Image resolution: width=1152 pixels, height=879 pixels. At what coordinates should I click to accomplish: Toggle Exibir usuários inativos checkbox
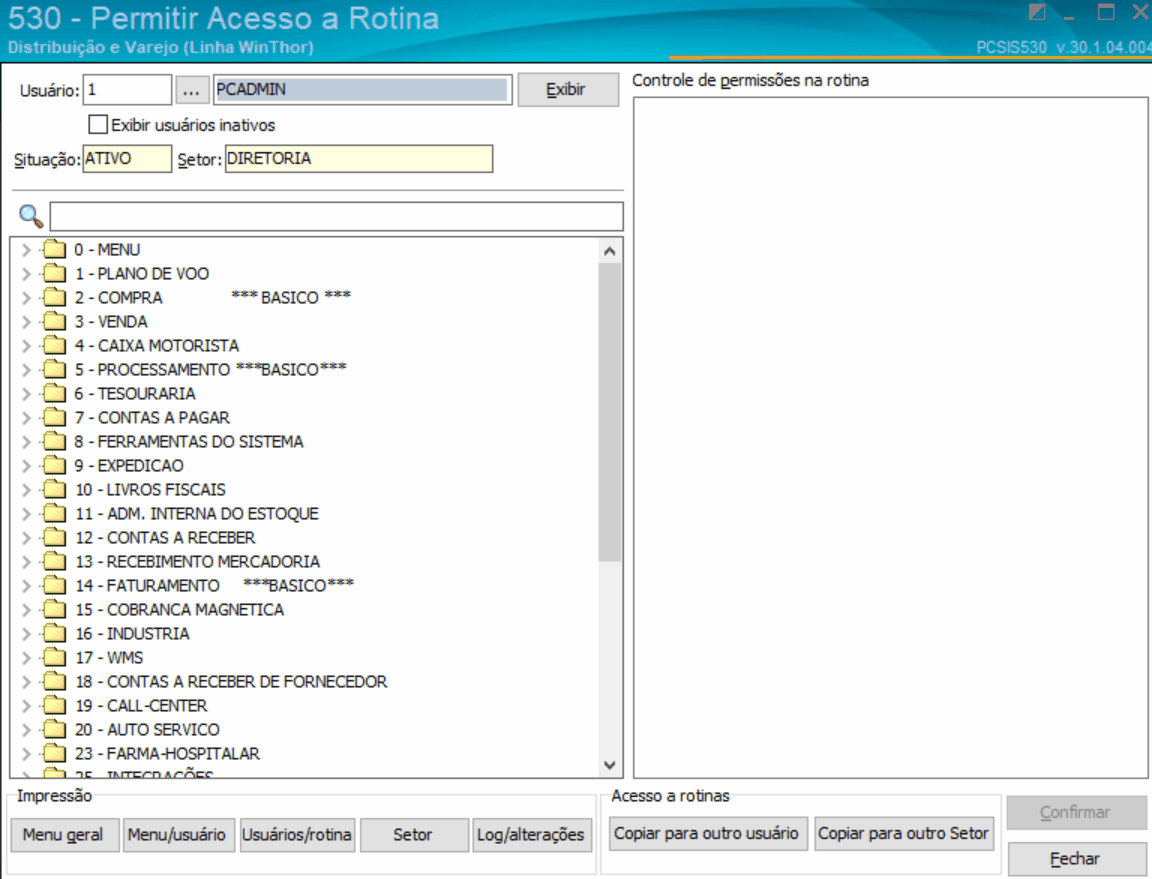98,124
